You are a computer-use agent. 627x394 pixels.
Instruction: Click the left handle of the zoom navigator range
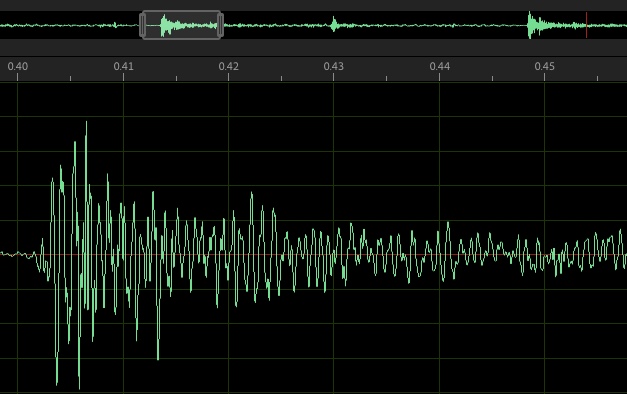point(143,25)
